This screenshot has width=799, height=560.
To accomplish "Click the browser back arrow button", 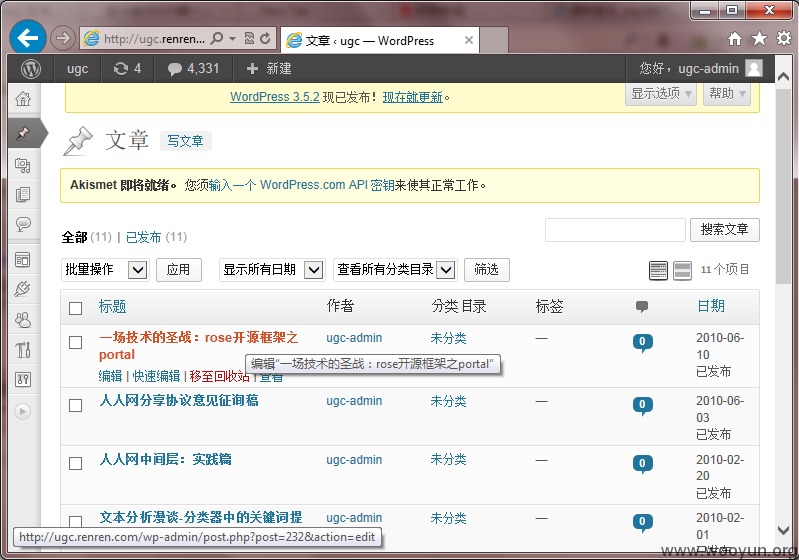I will 28,37.
